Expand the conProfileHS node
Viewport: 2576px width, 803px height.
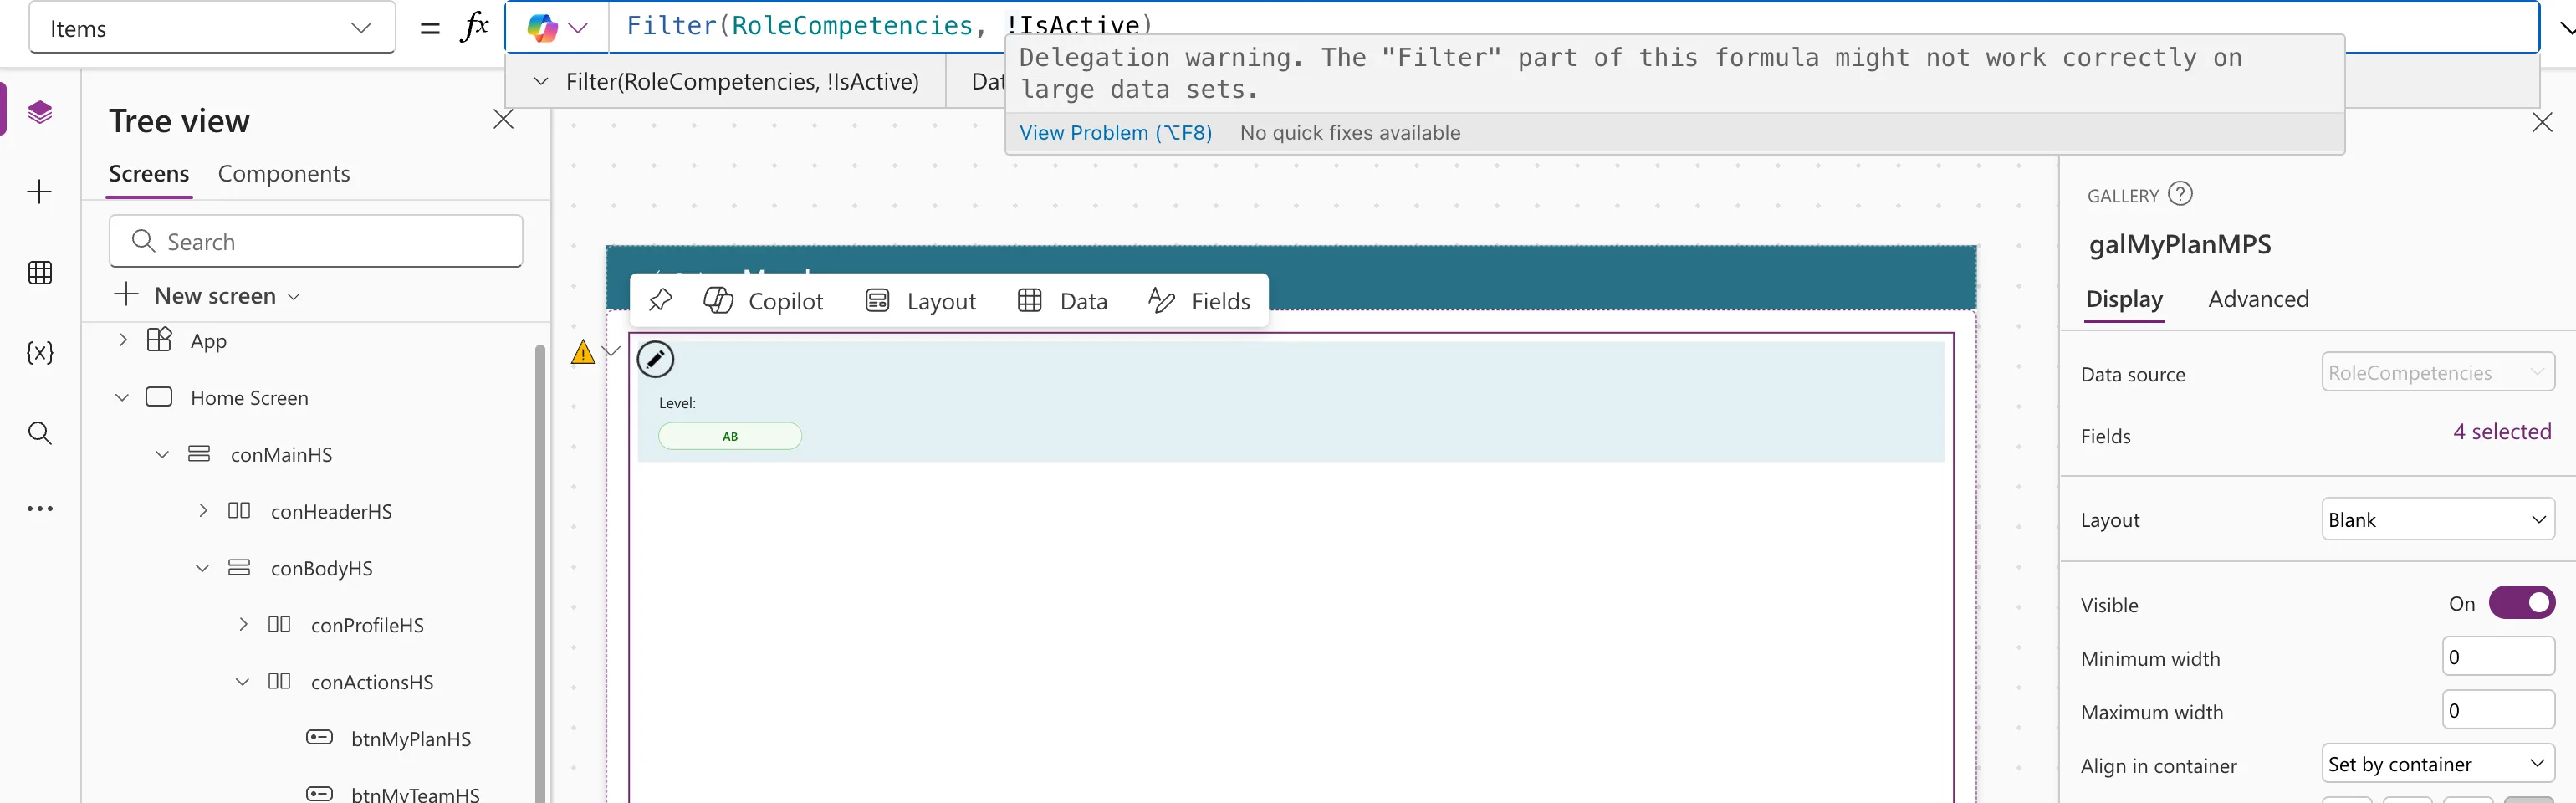pos(243,624)
